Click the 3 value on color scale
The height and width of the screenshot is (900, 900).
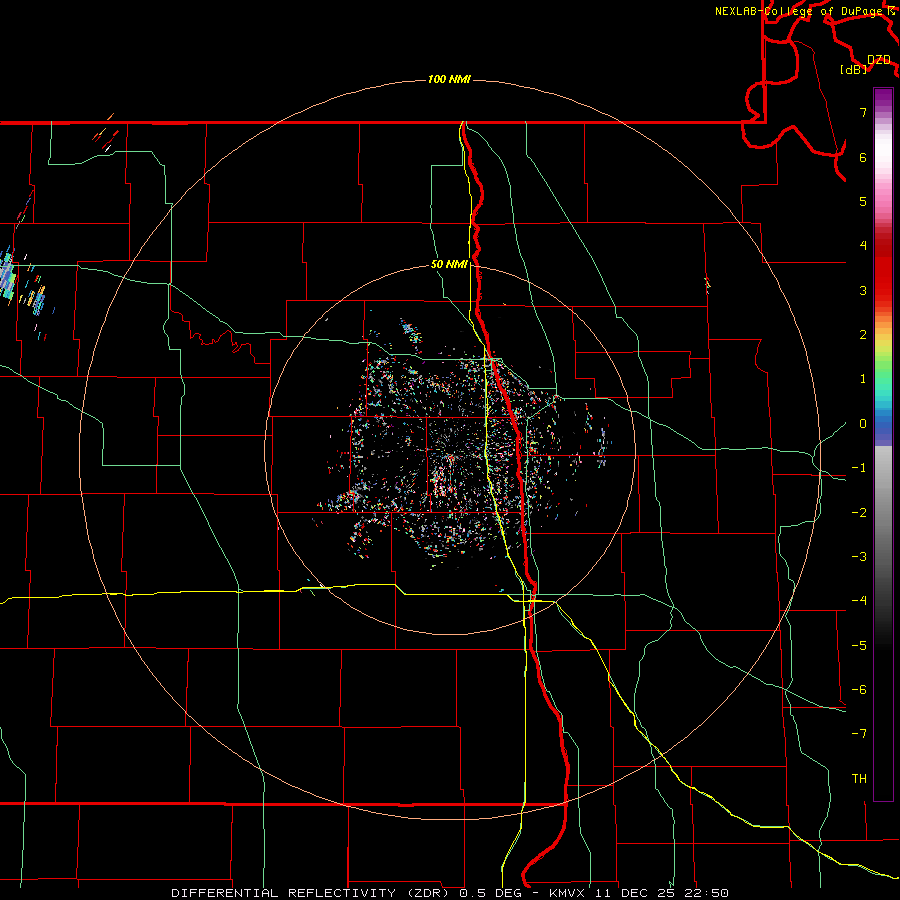[863, 290]
